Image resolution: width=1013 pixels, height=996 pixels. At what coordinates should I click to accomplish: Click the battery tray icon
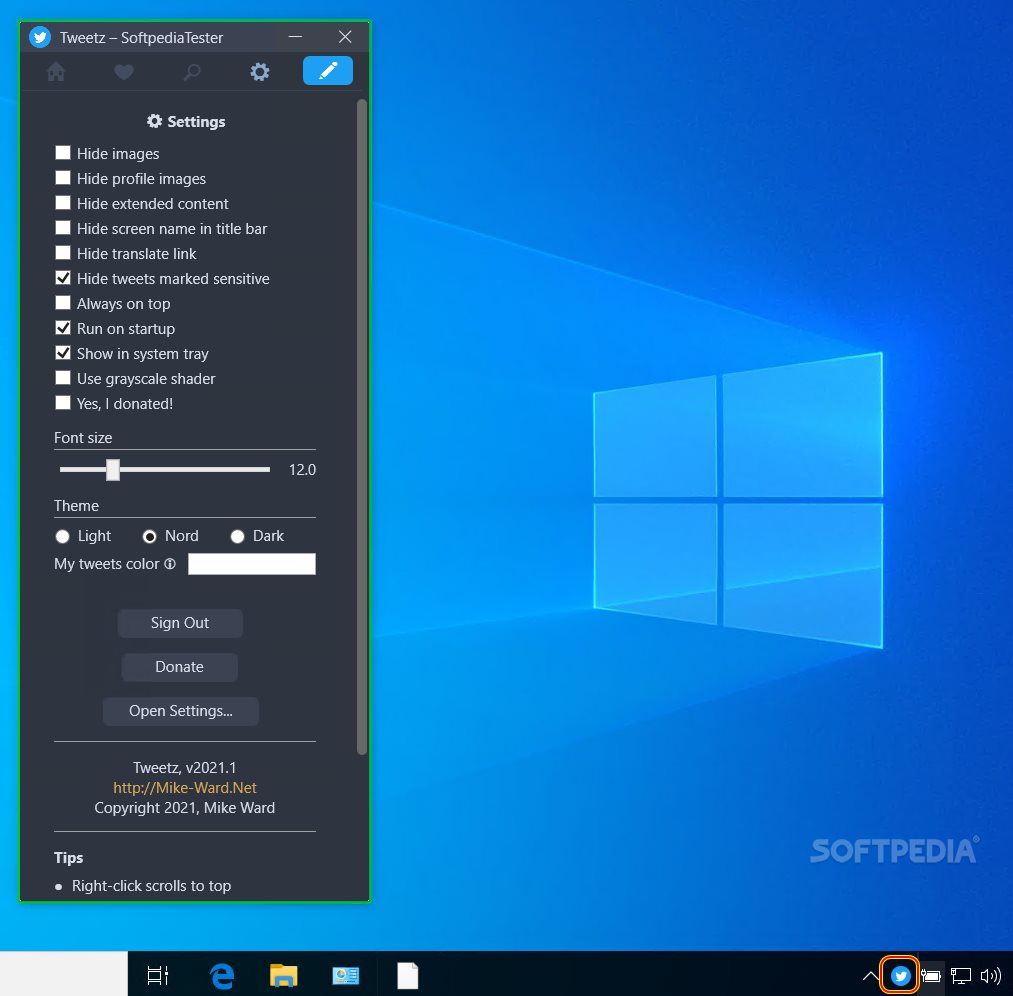click(x=930, y=975)
